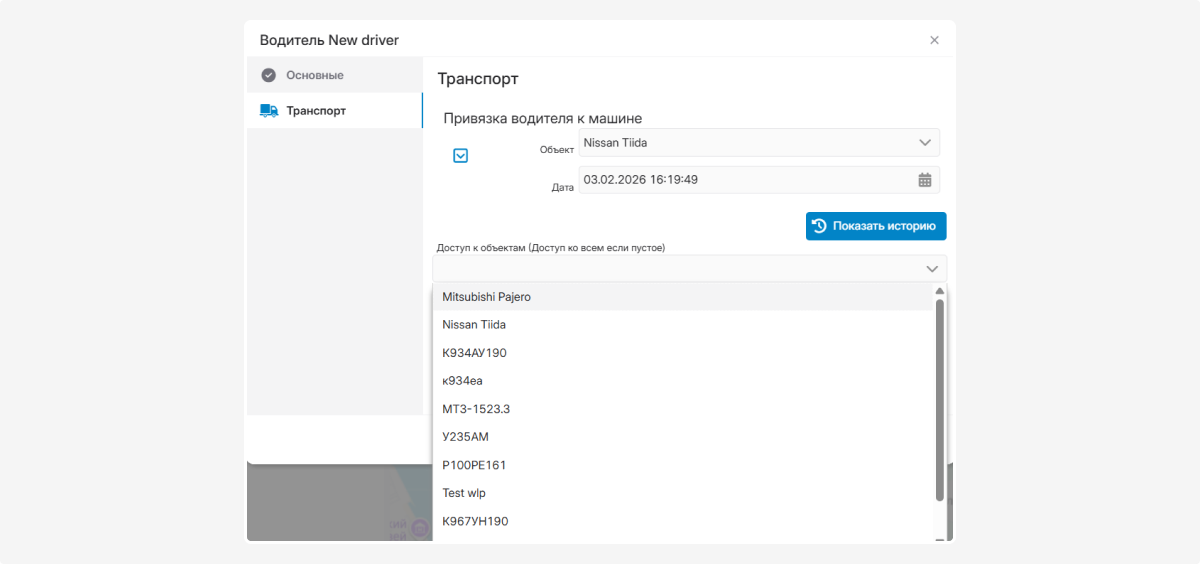1200x564 pixels.
Task: Select the К934АУ190 option
Action: pos(475,353)
